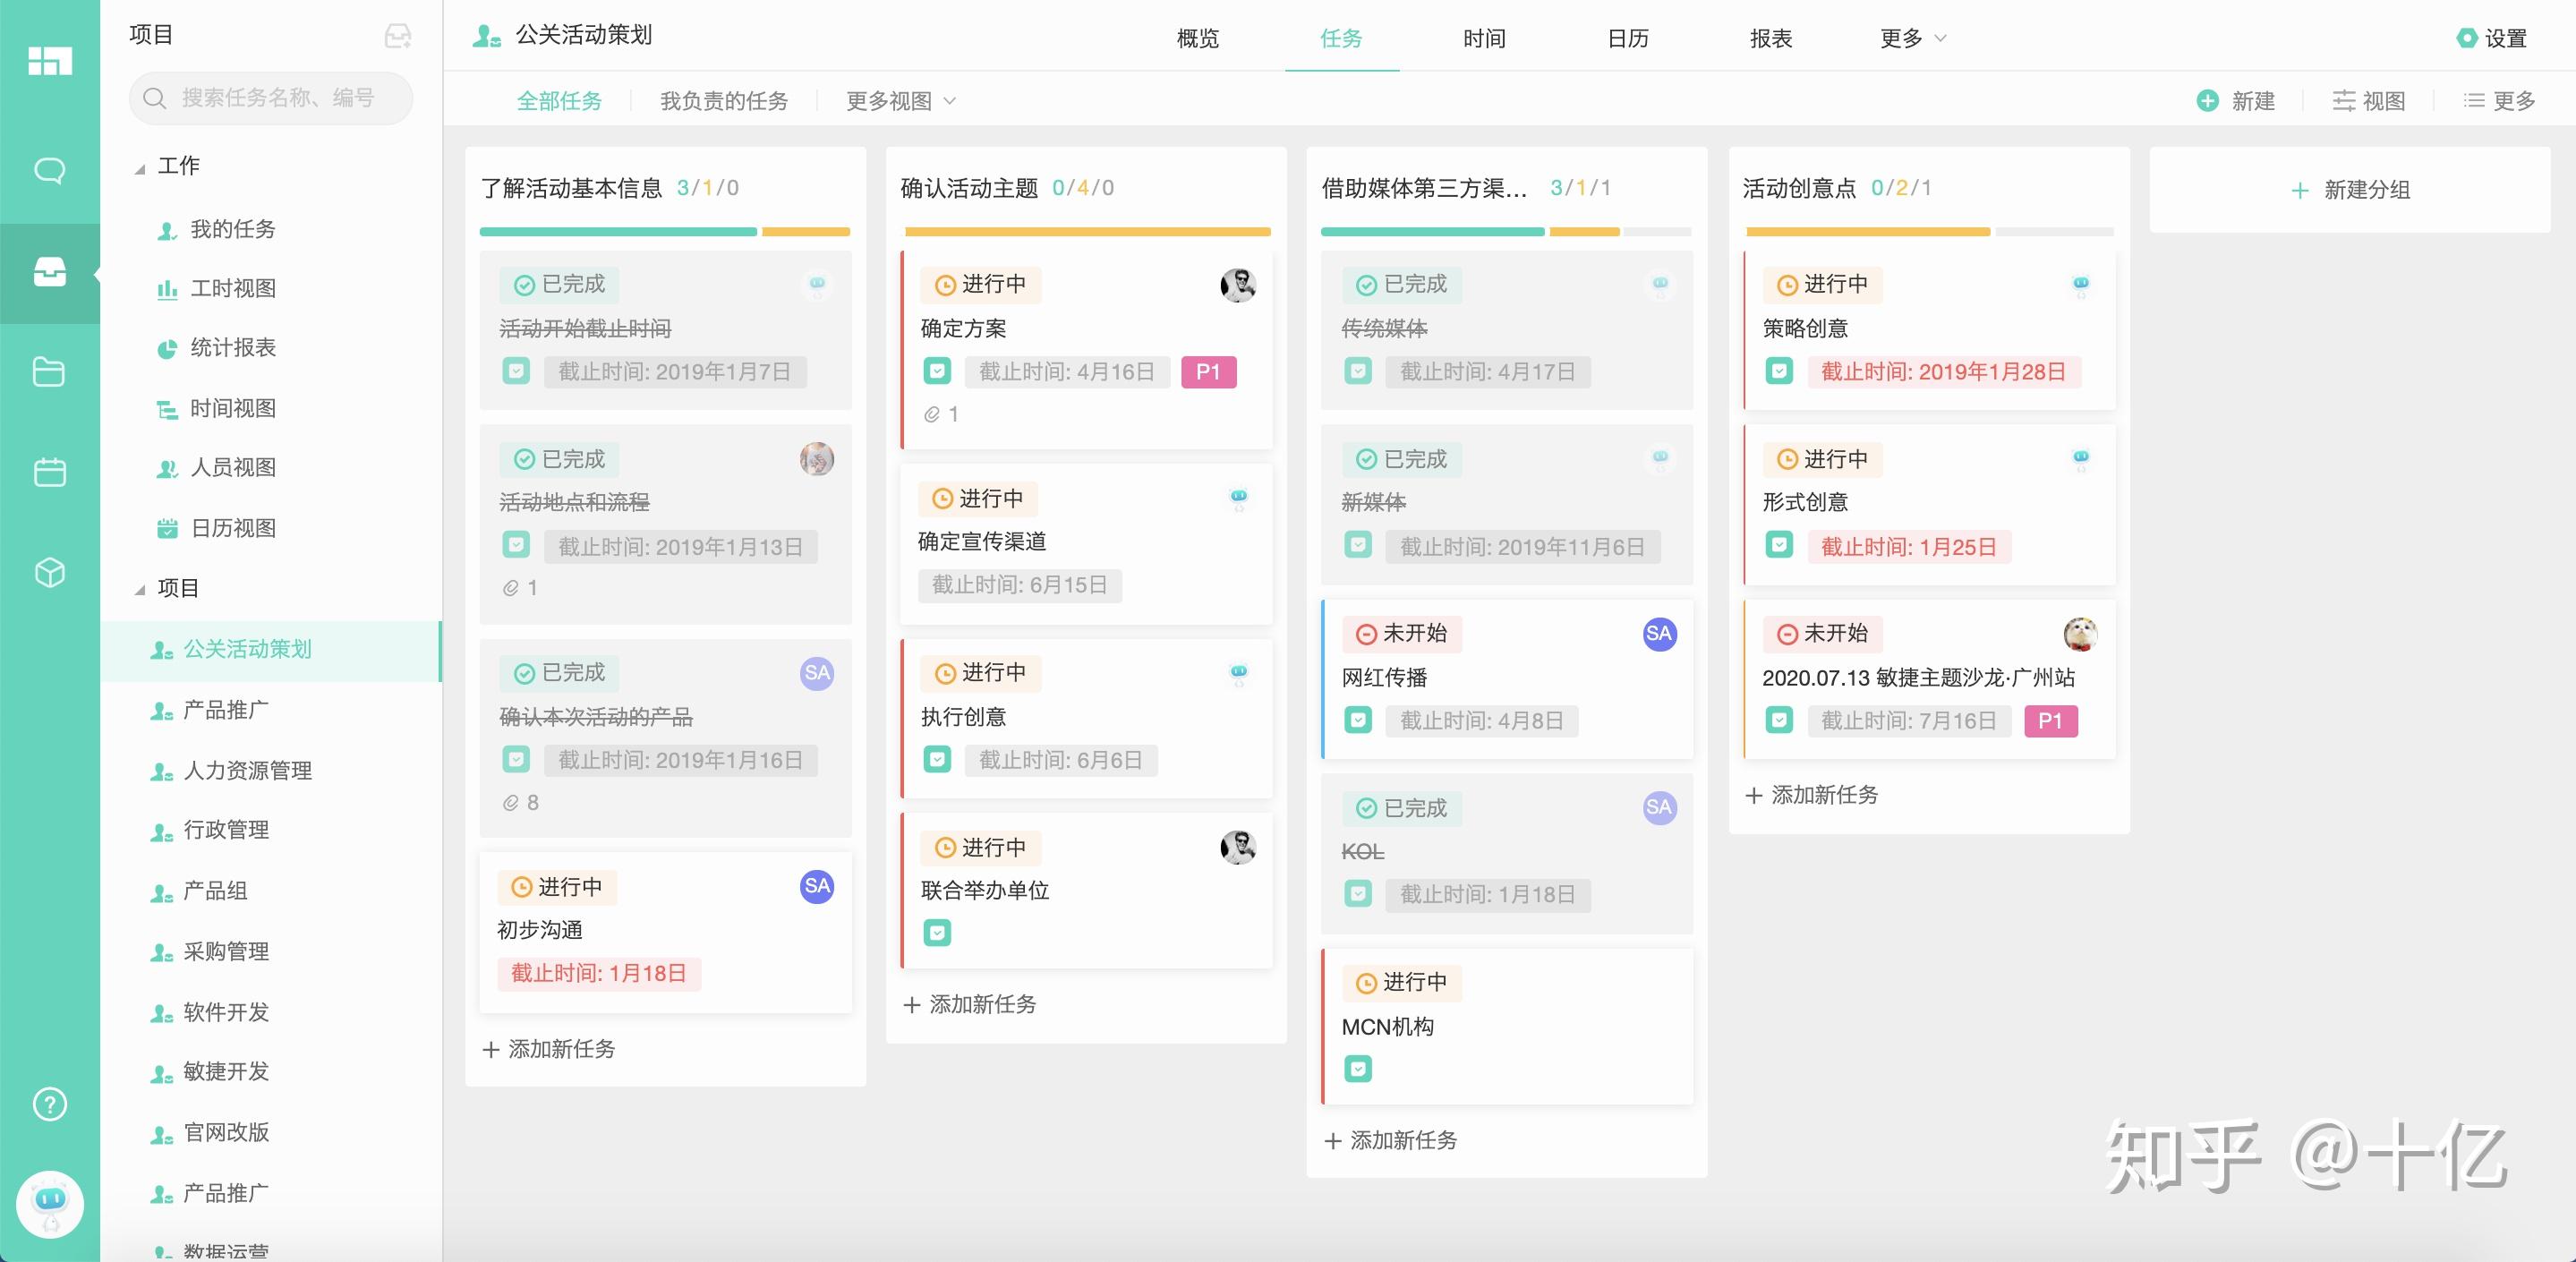Screen dimensions: 2576x1262
Task: Click progress bar under 了解活动基本信息
Action: point(664,232)
